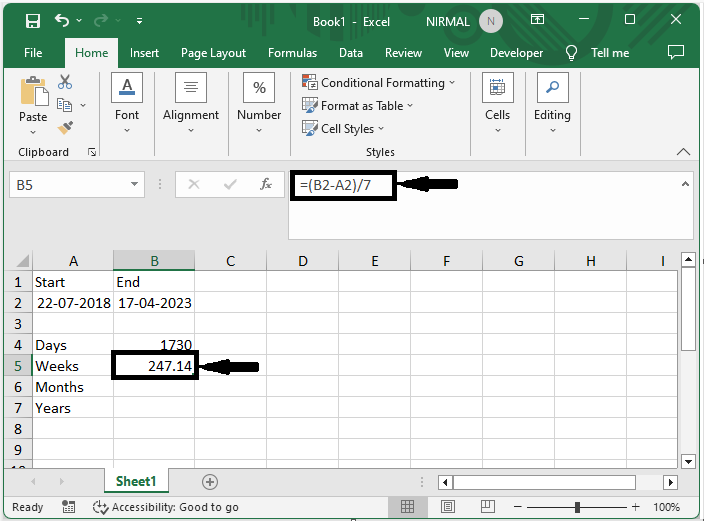Open the Comments speech bubble icon
The height and width of the screenshot is (521, 704).
tap(676, 52)
